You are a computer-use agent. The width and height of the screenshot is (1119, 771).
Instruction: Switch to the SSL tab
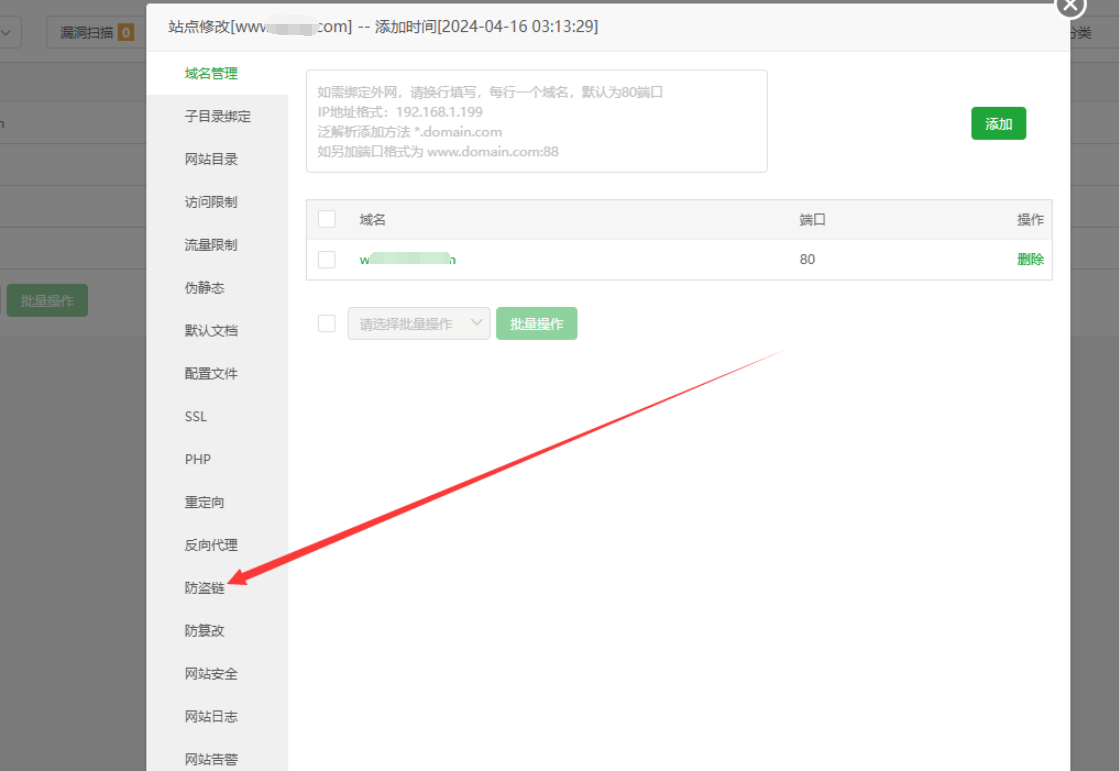click(196, 416)
